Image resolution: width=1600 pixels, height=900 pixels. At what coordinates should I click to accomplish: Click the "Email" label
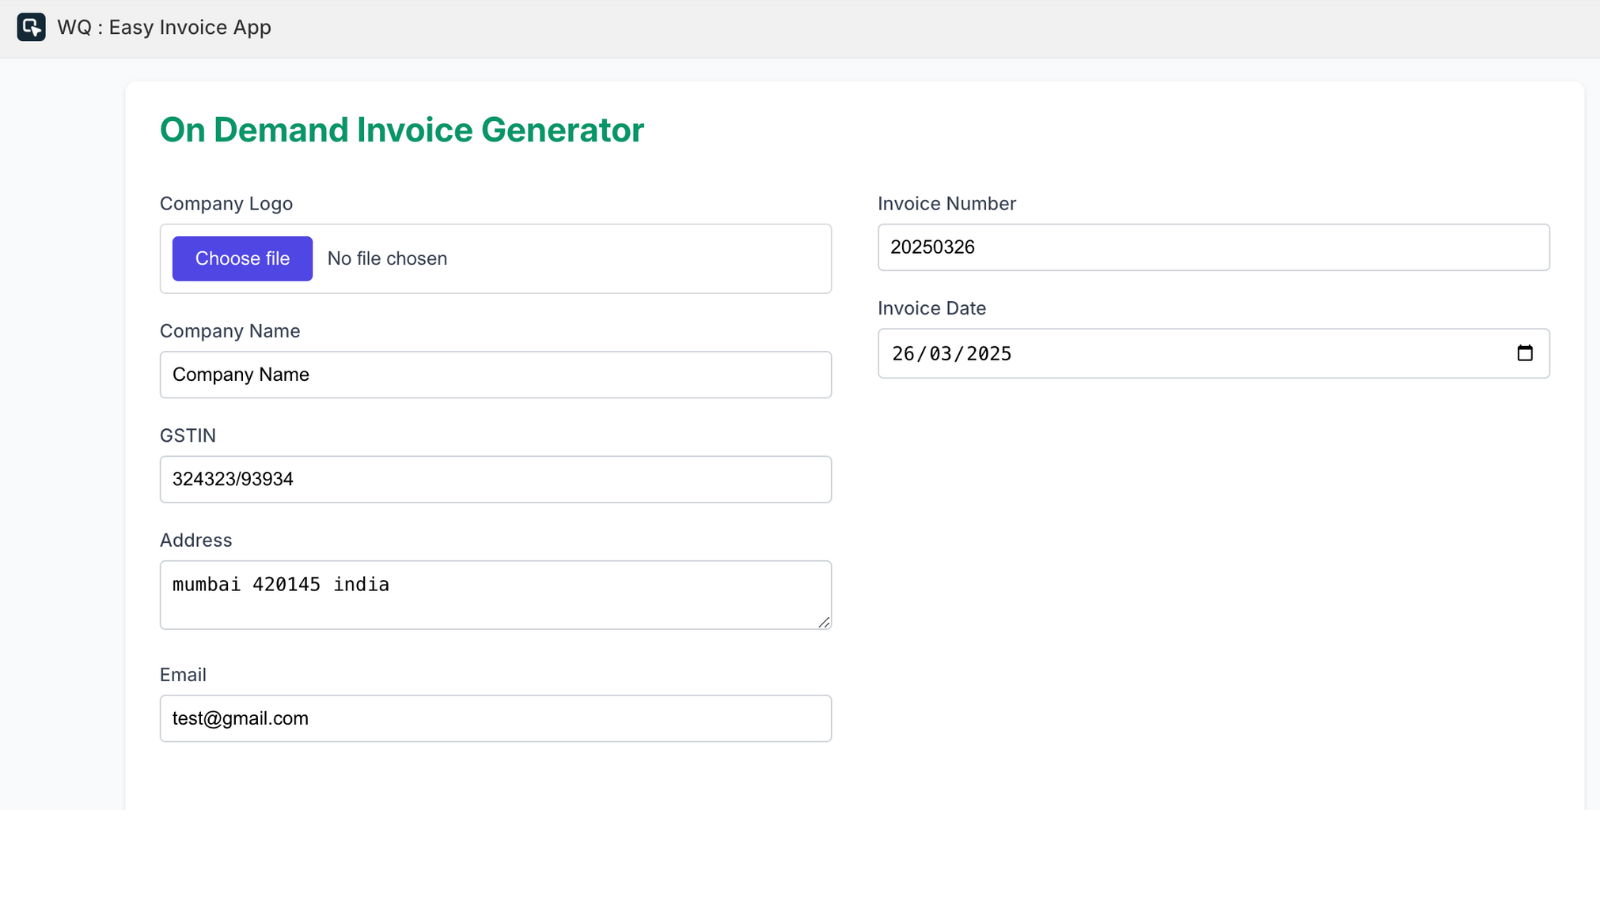pos(183,675)
